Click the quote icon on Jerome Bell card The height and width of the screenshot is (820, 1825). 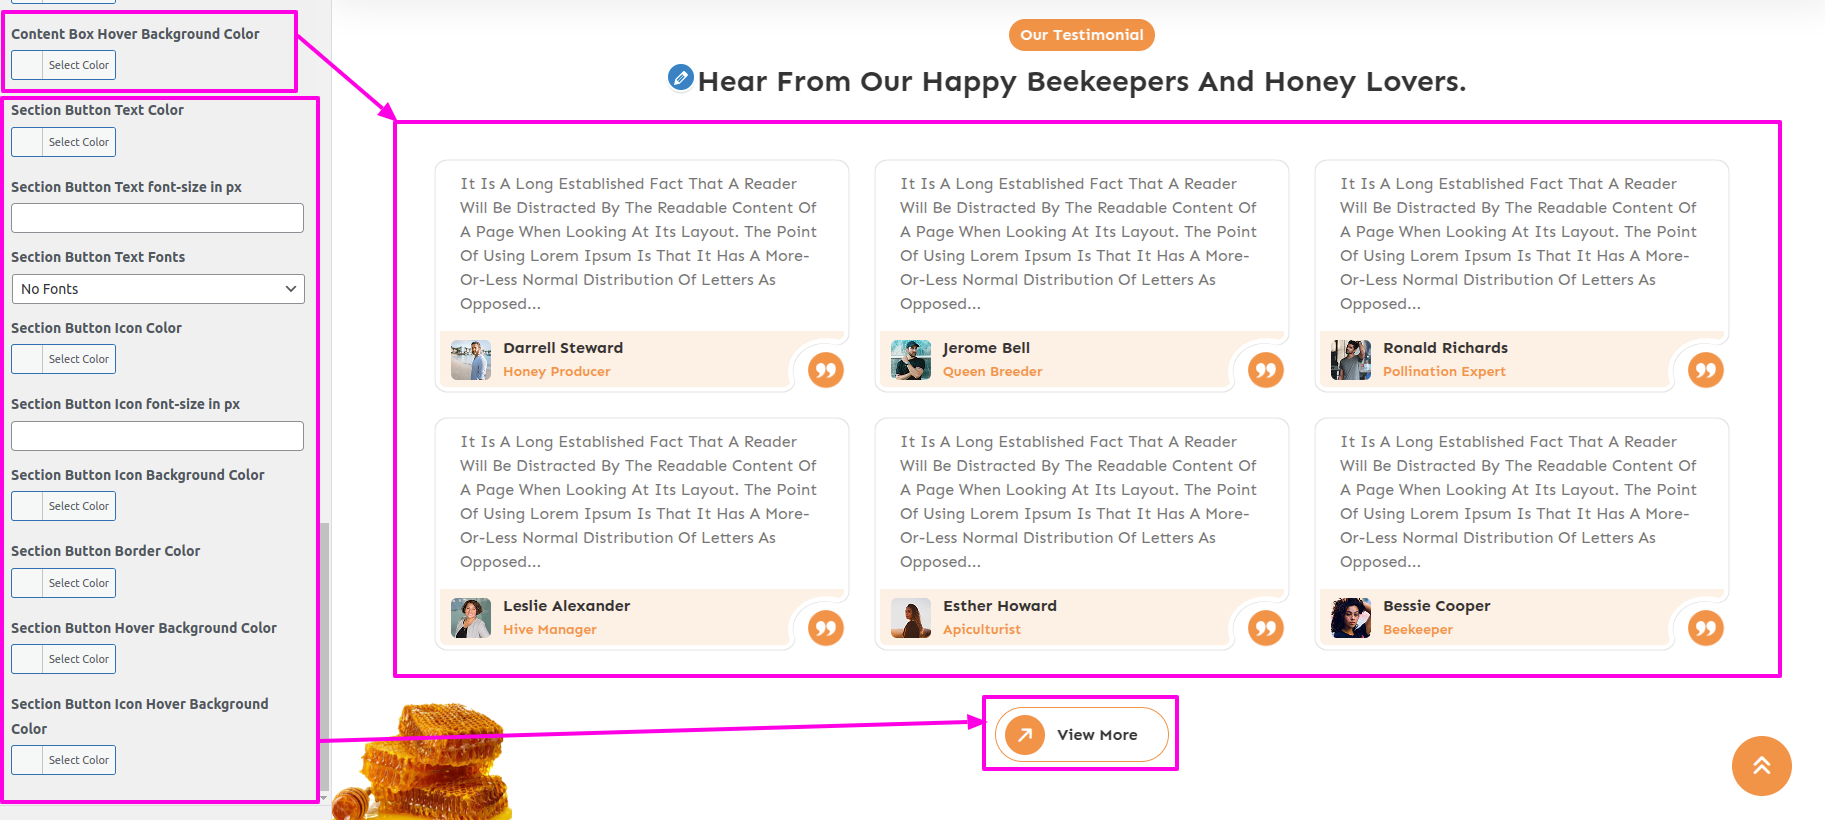1266,370
